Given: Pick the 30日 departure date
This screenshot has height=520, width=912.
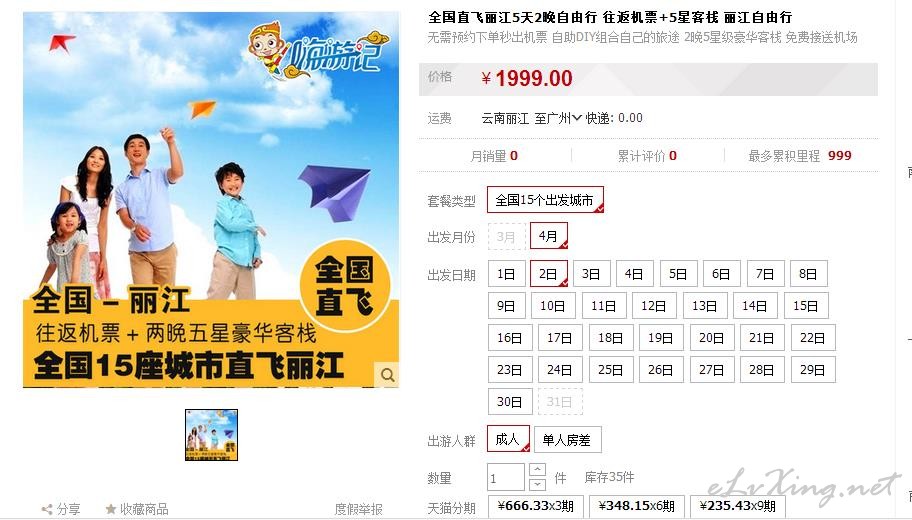Looking at the screenshot, I should (x=510, y=401).
